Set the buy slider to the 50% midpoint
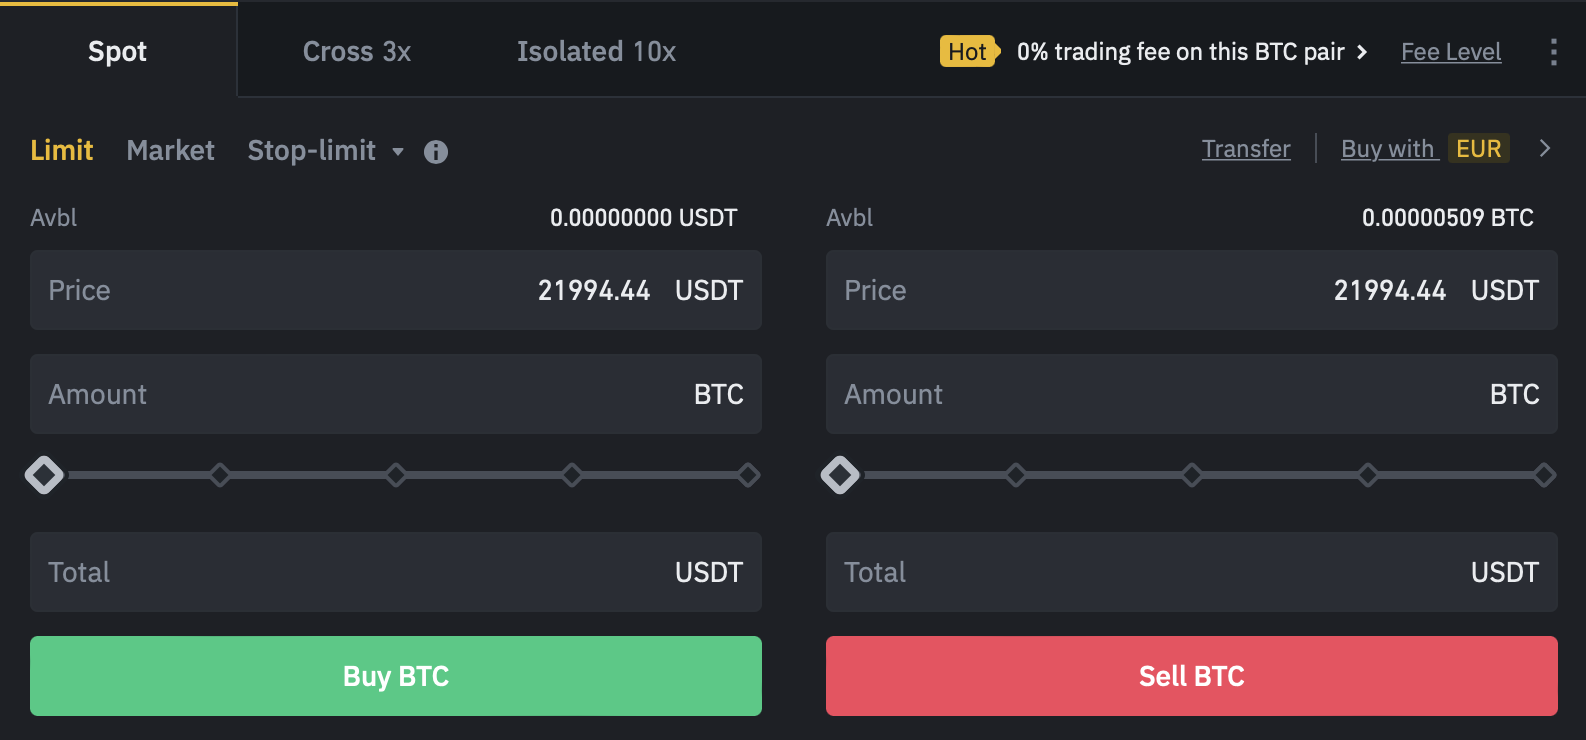This screenshot has height=740, width=1586. pyautogui.click(x=396, y=475)
